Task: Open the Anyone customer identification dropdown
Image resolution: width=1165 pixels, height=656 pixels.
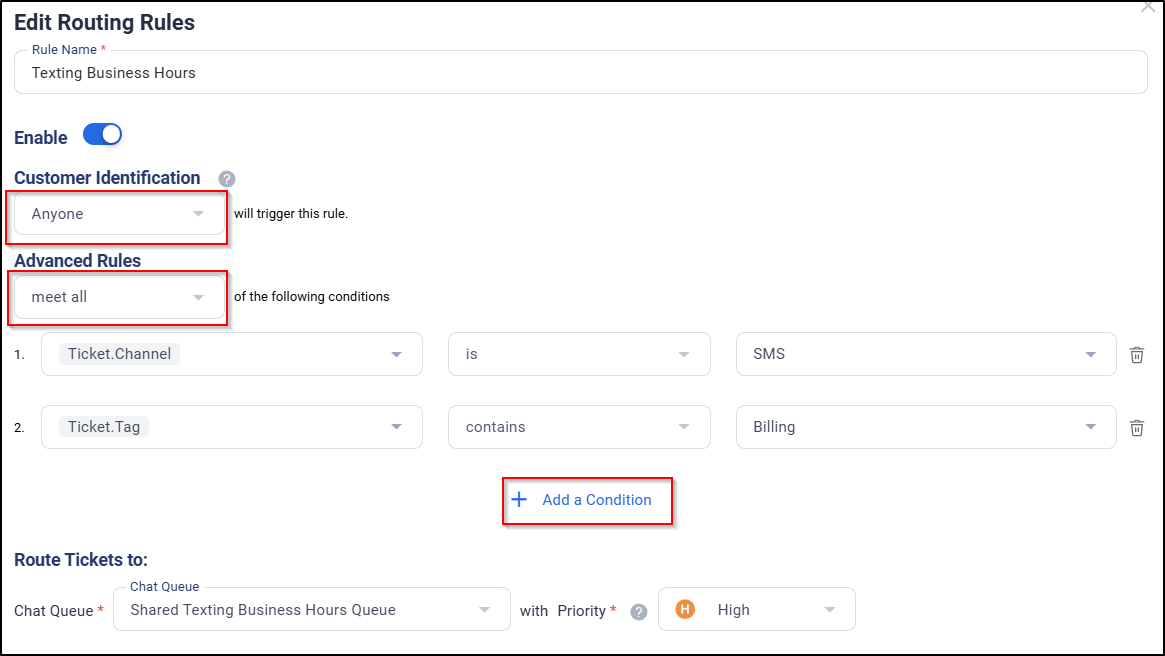Action: click(120, 214)
